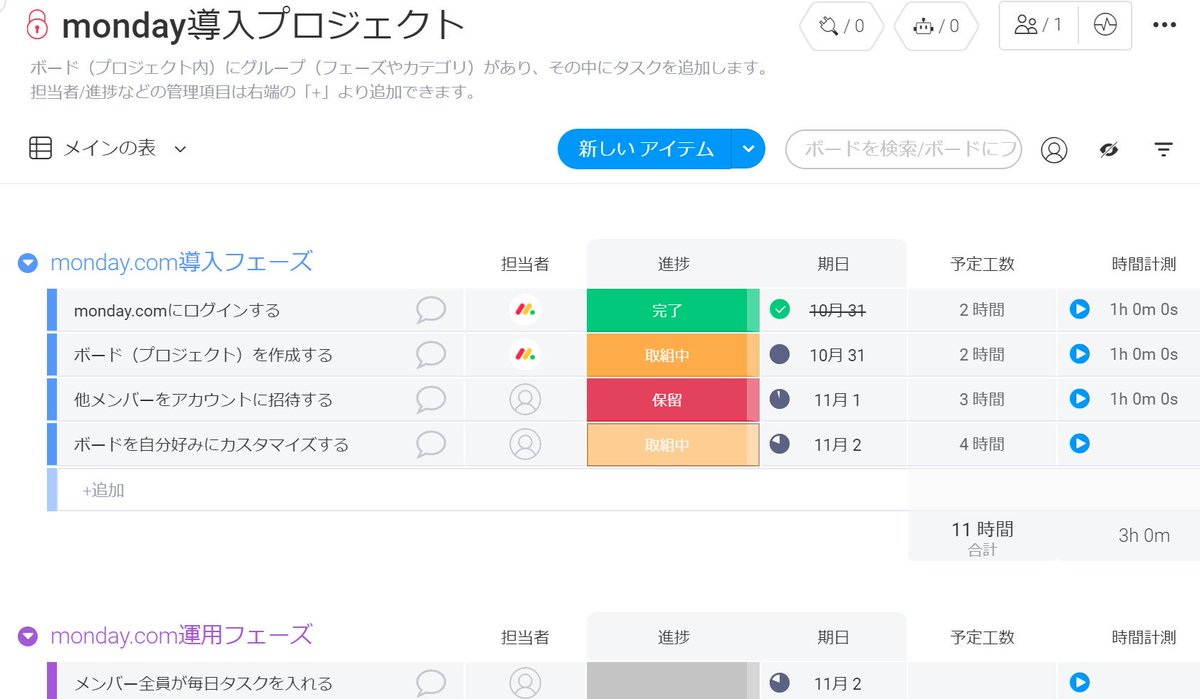
Task: Click the 11 時間 合計 summary cell
Action: [x=982, y=537]
